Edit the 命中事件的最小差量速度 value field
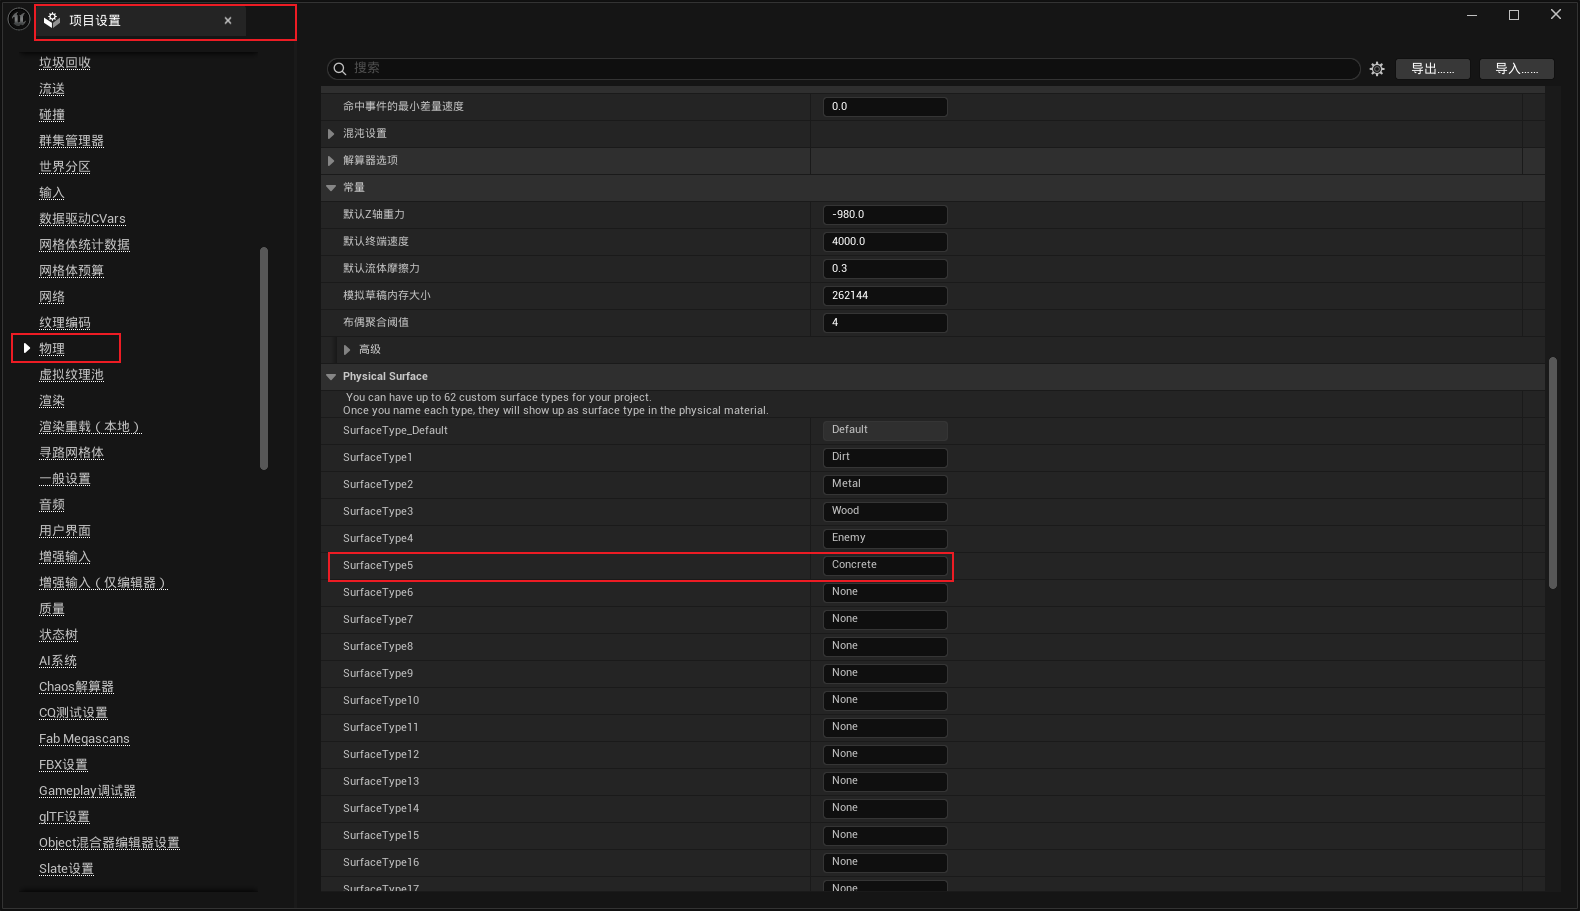Image resolution: width=1580 pixels, height=911 pixels. pyautogui.click(x=884, y=107)
